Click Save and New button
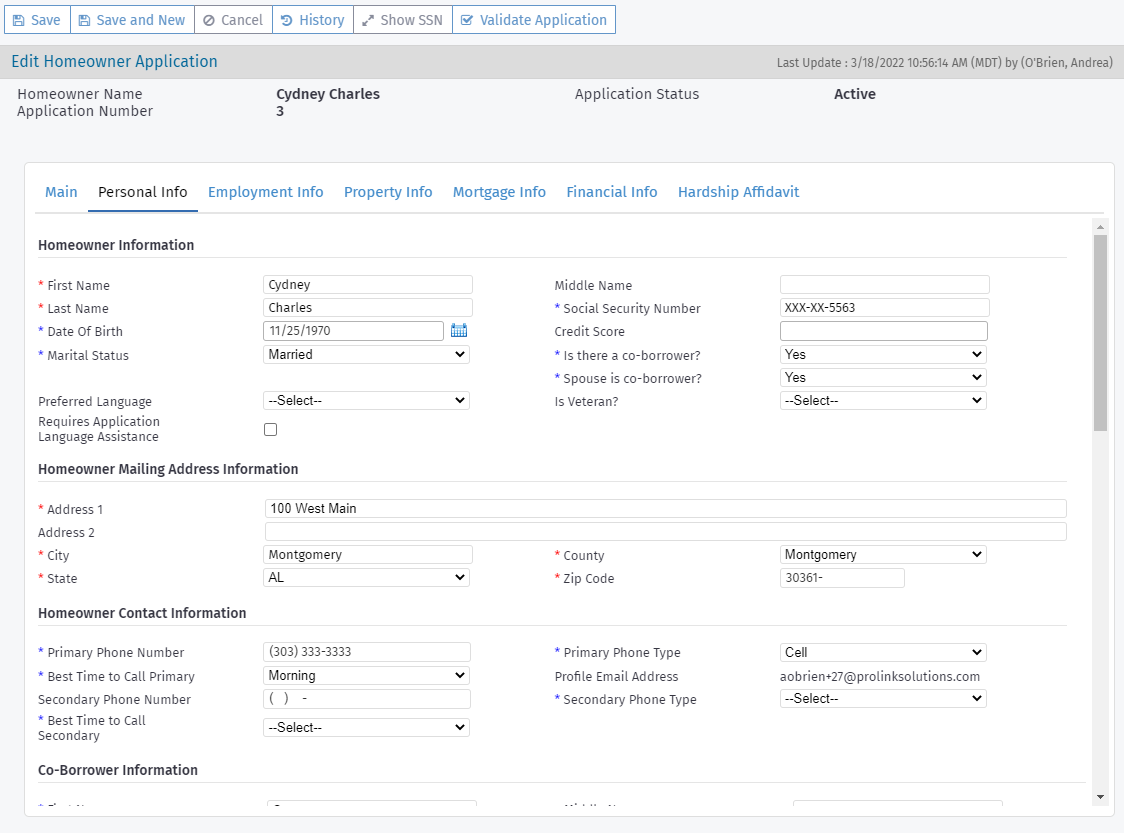1124x833 pixels. coord(132,20)
